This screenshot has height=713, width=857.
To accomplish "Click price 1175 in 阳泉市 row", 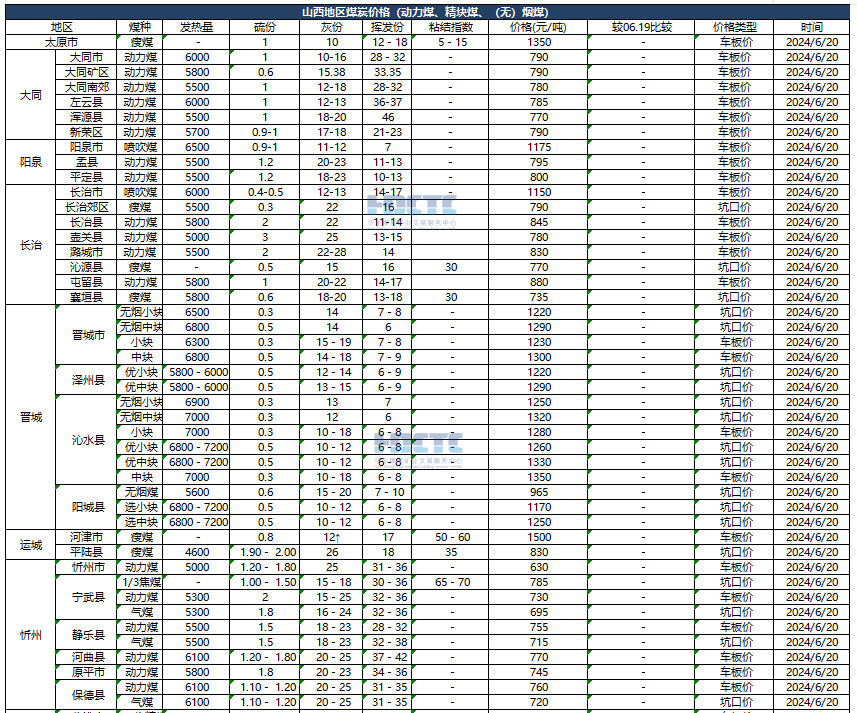I will (538, 148).
